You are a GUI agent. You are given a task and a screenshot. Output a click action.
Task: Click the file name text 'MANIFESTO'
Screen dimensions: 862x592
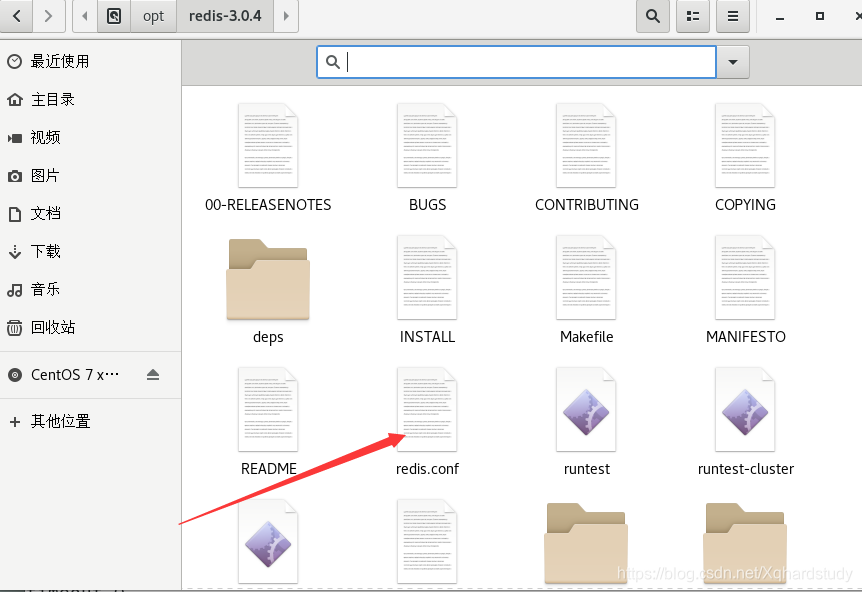point(745,337)
